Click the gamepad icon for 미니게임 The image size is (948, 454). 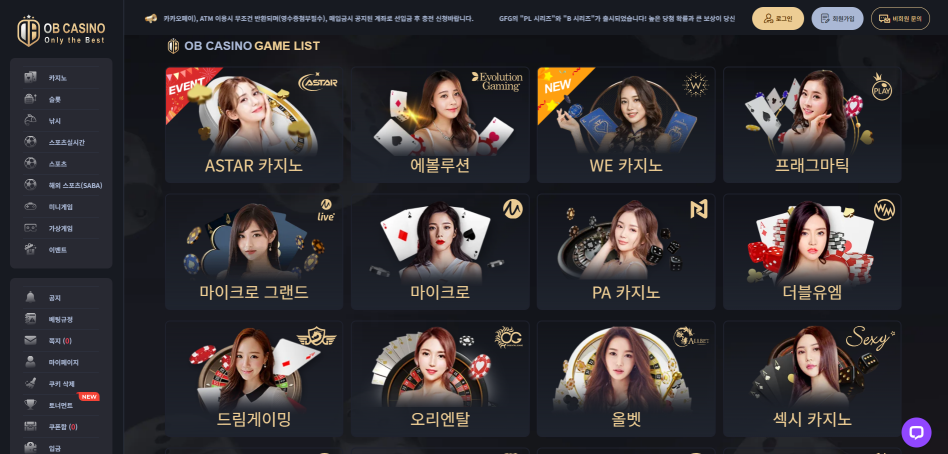click(30, 206)
